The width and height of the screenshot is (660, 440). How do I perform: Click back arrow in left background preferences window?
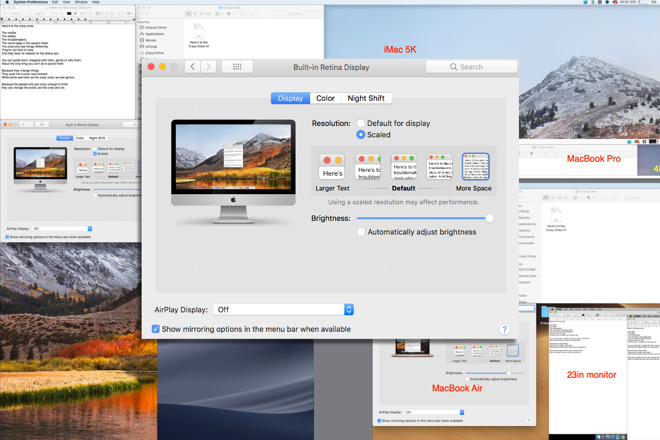click(23, 125)
